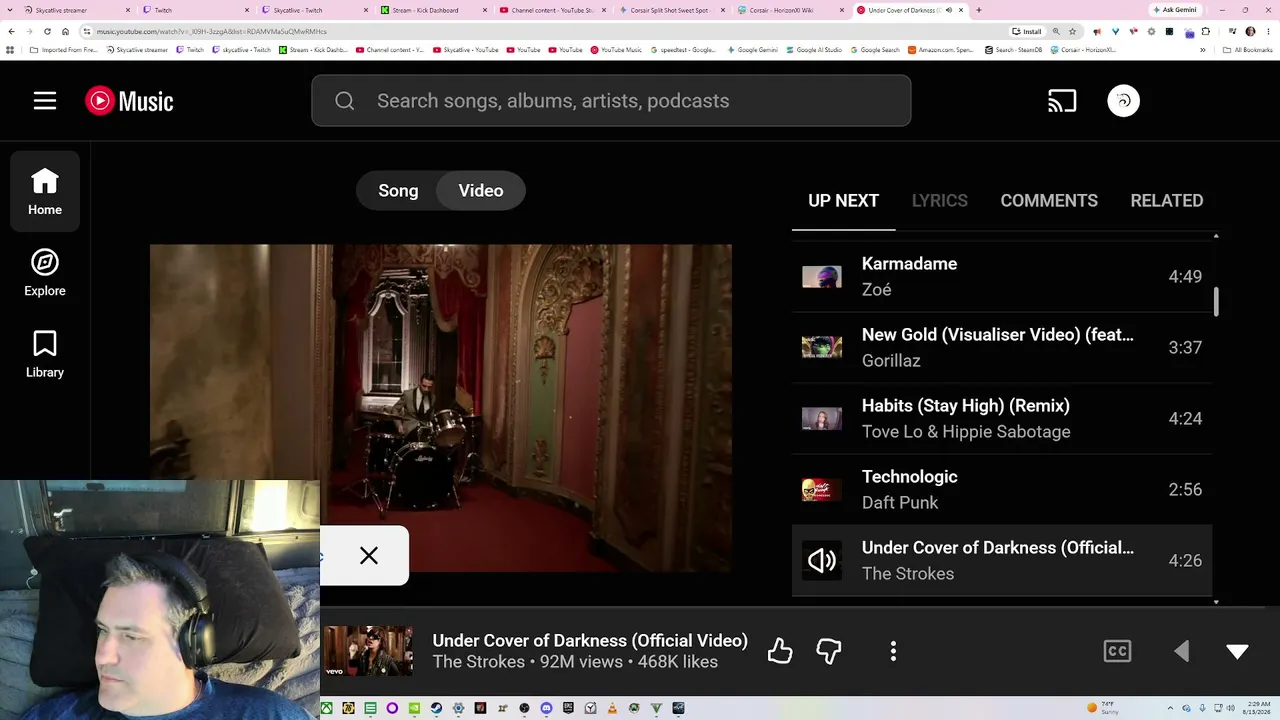Open Discord from the taskbar

coord(546,708)
